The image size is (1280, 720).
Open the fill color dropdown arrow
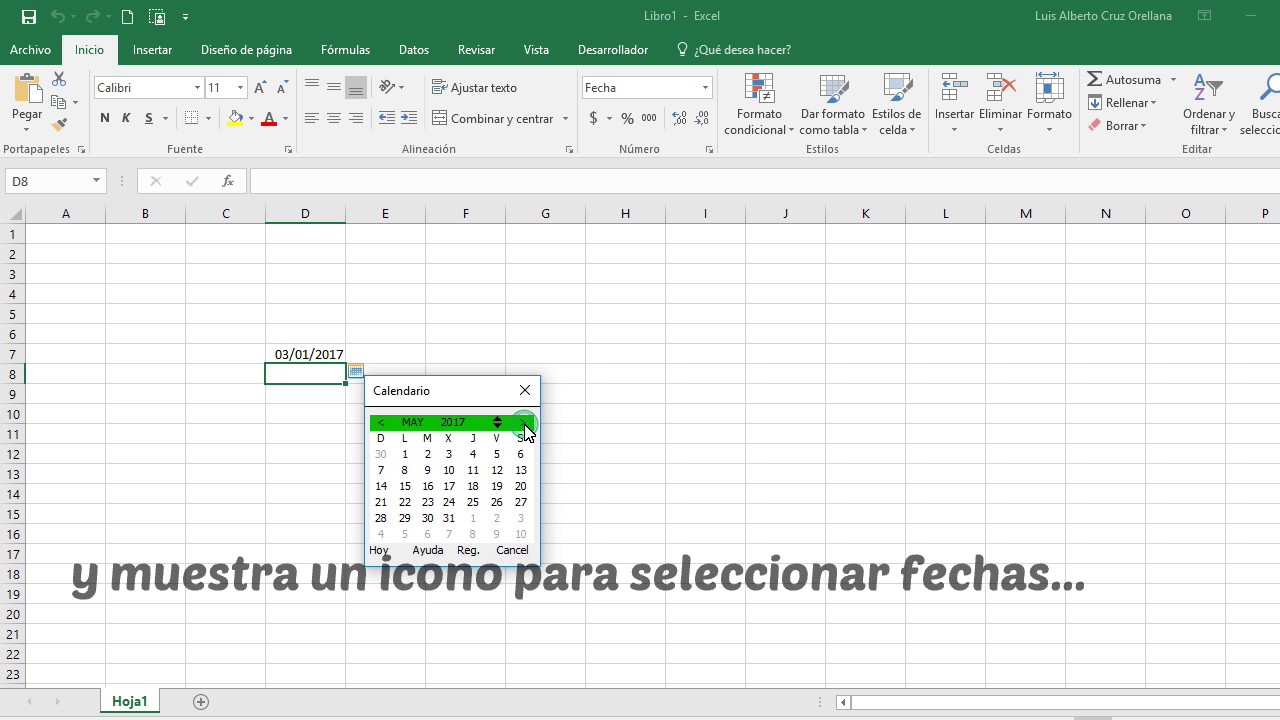[251, 119]
